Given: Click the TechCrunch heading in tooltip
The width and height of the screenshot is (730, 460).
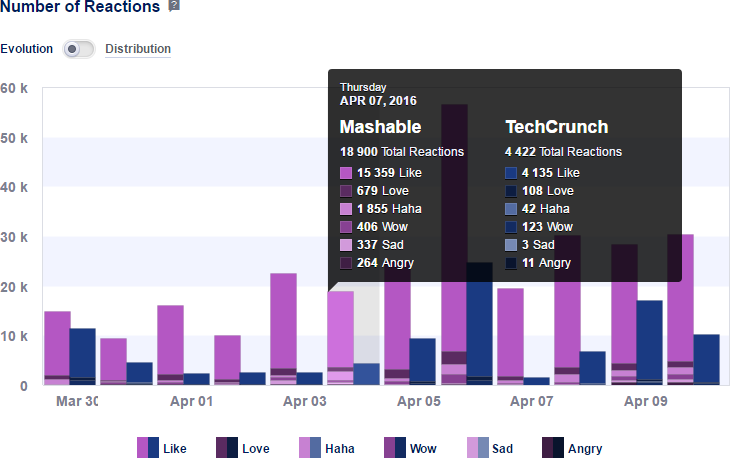Looking at the screenshot, I should 557,127.
